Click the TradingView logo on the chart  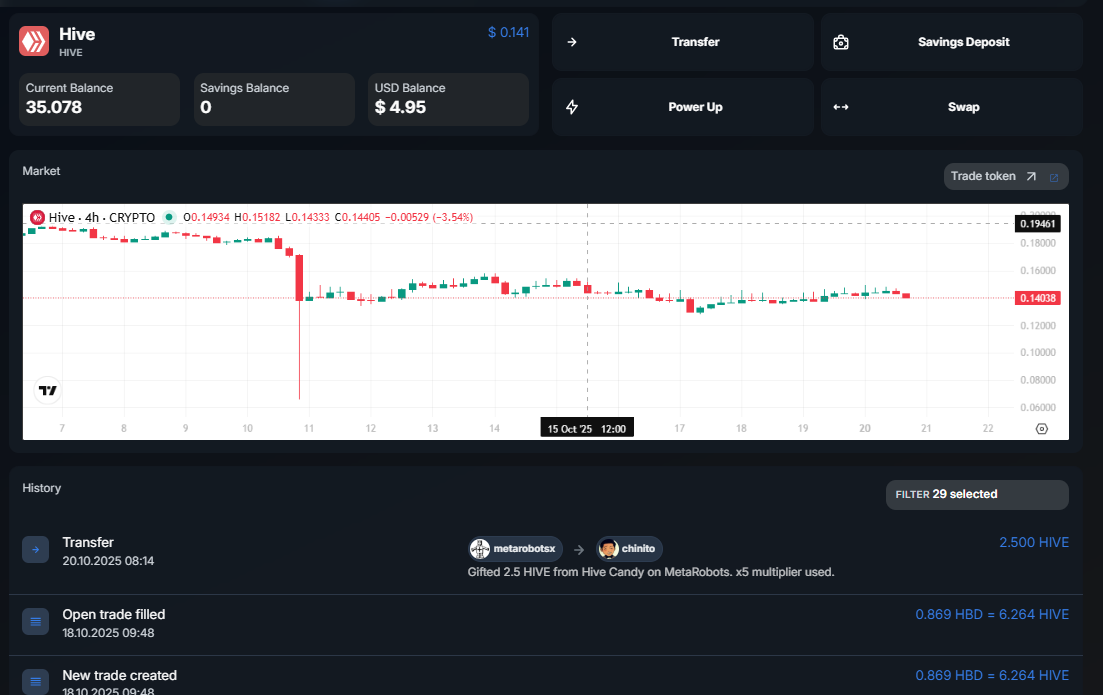coord(47,391)
